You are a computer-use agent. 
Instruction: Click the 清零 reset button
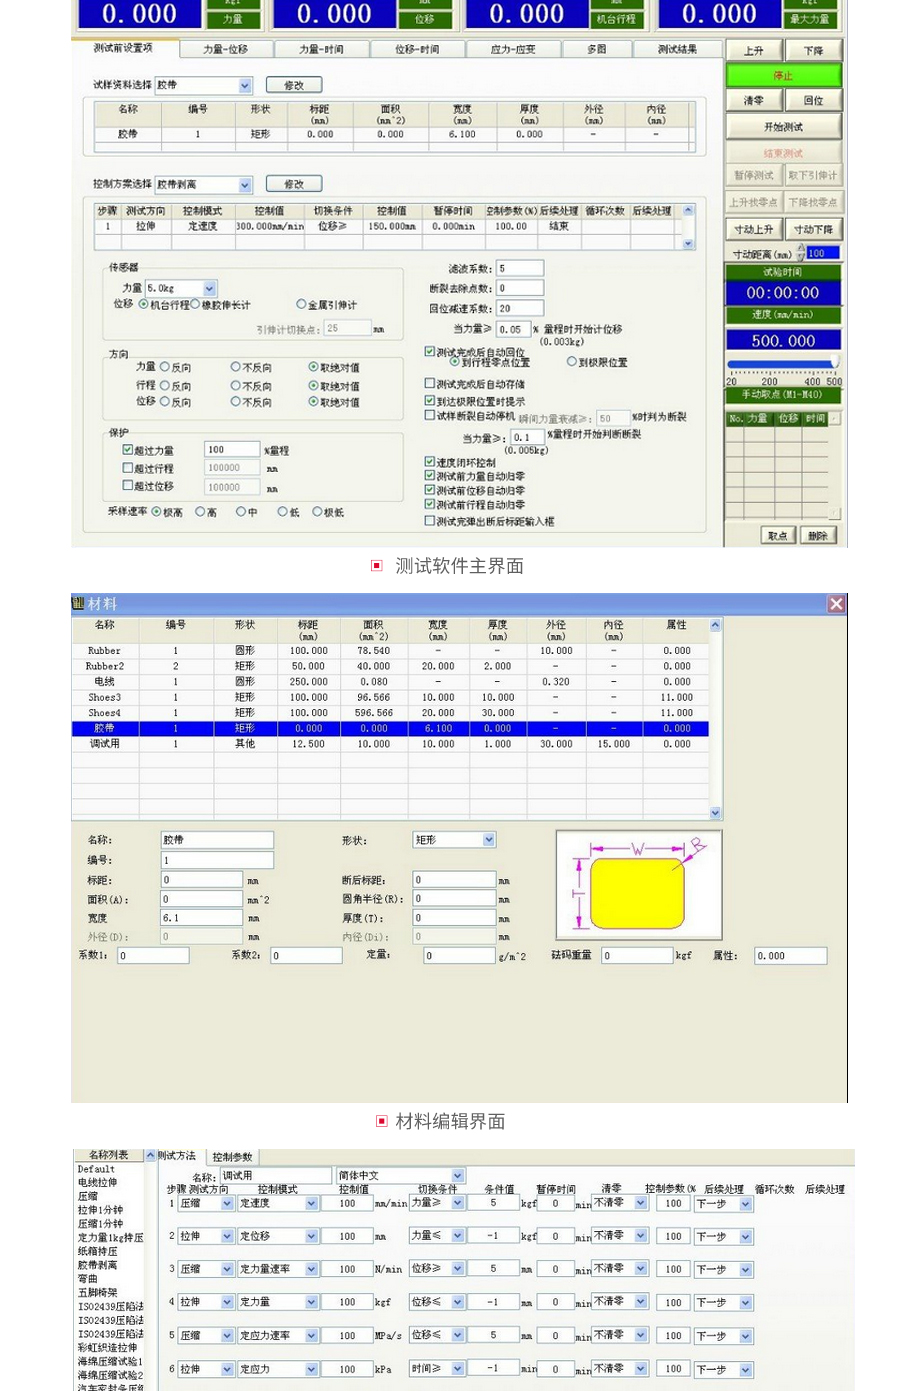coord(753,101)
